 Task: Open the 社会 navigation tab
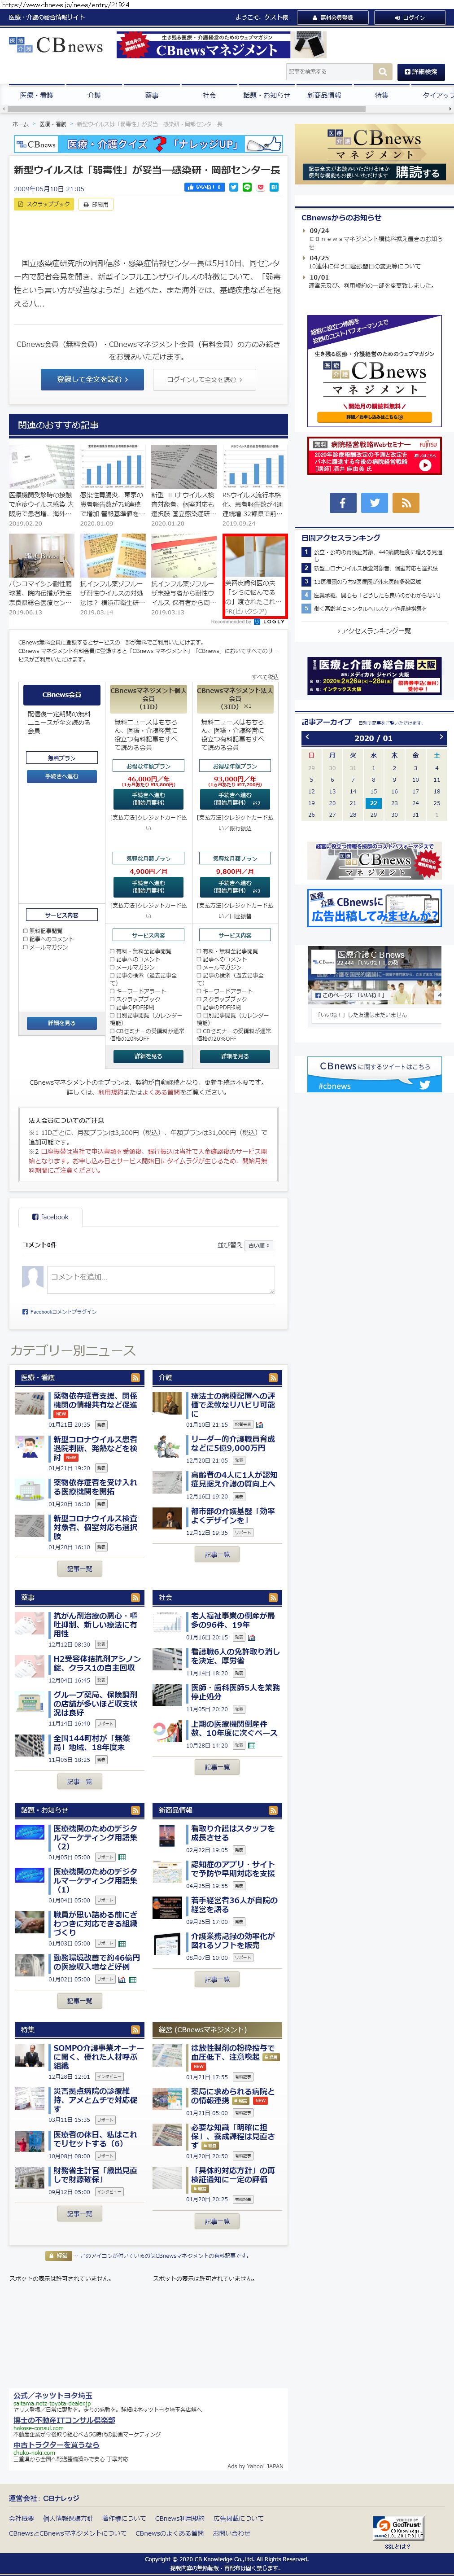tap(209, 95)
